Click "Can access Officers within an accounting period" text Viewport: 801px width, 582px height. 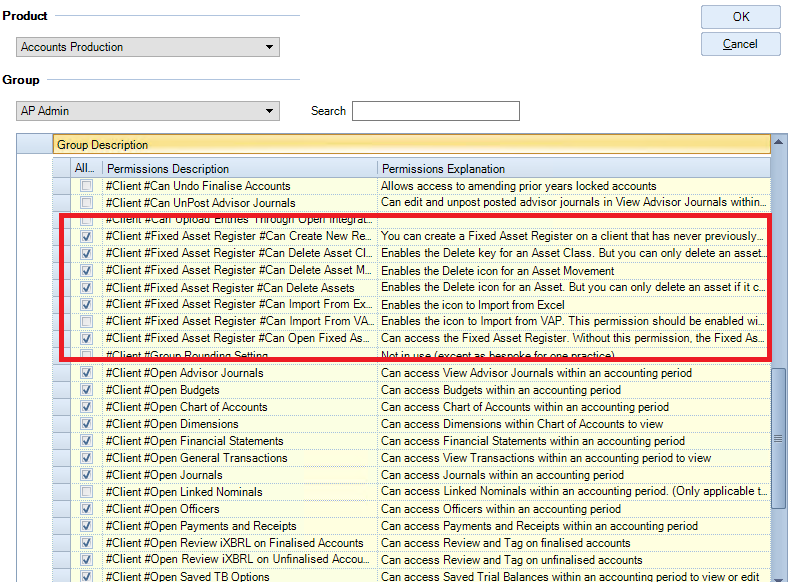pyautogui.click(x=501, y=509)
